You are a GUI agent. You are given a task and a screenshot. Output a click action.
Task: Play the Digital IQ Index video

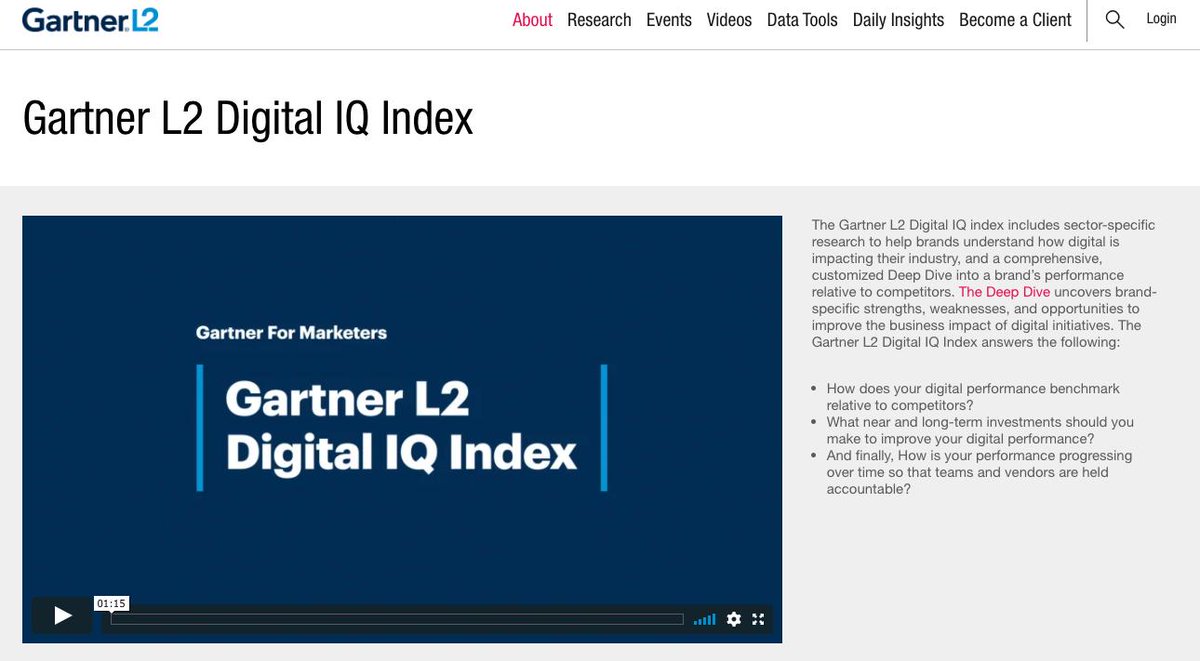(62, 616)
